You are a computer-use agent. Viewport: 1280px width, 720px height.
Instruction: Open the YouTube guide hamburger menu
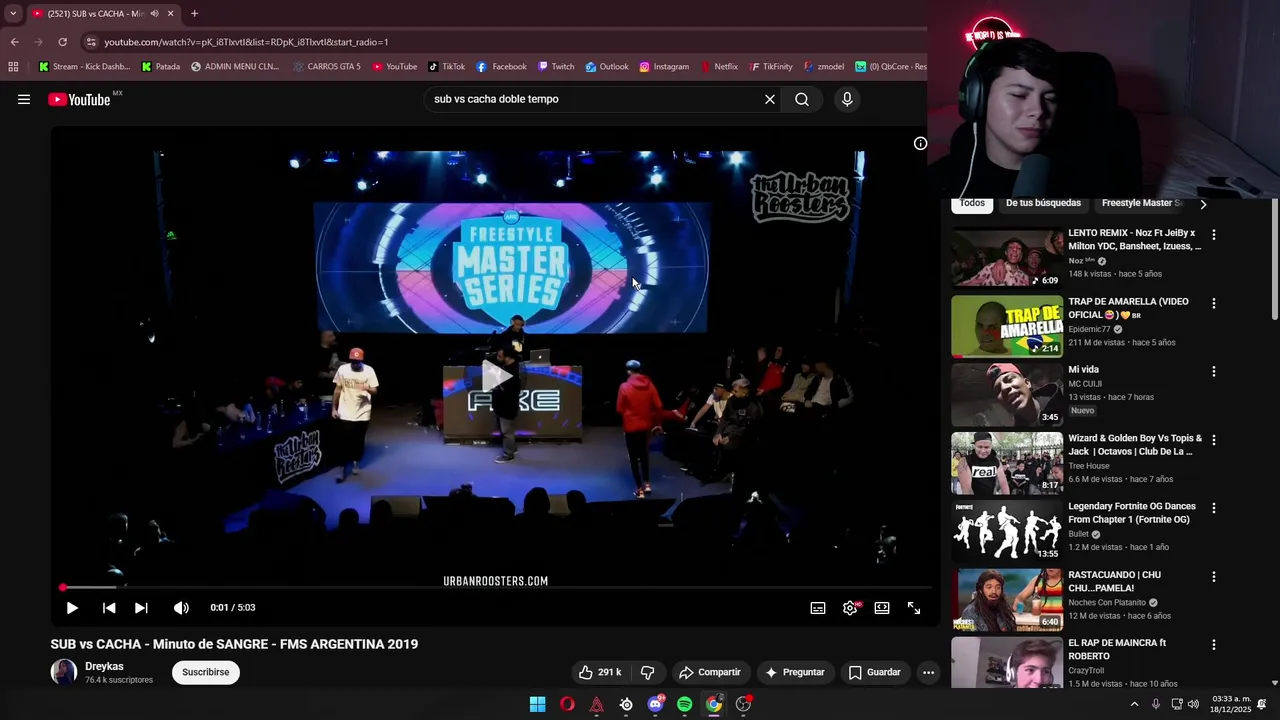(24, 99)
